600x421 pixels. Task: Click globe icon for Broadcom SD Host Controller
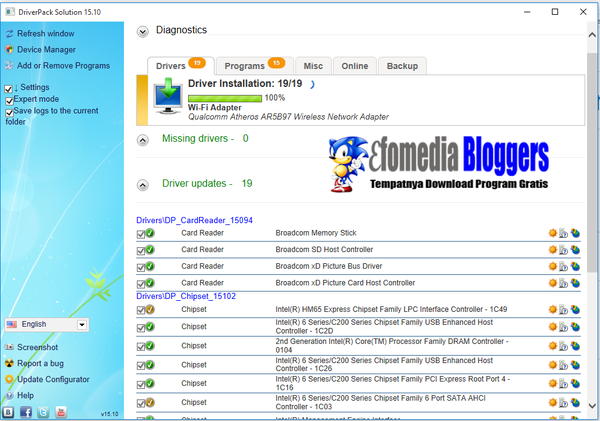point(575,250)
